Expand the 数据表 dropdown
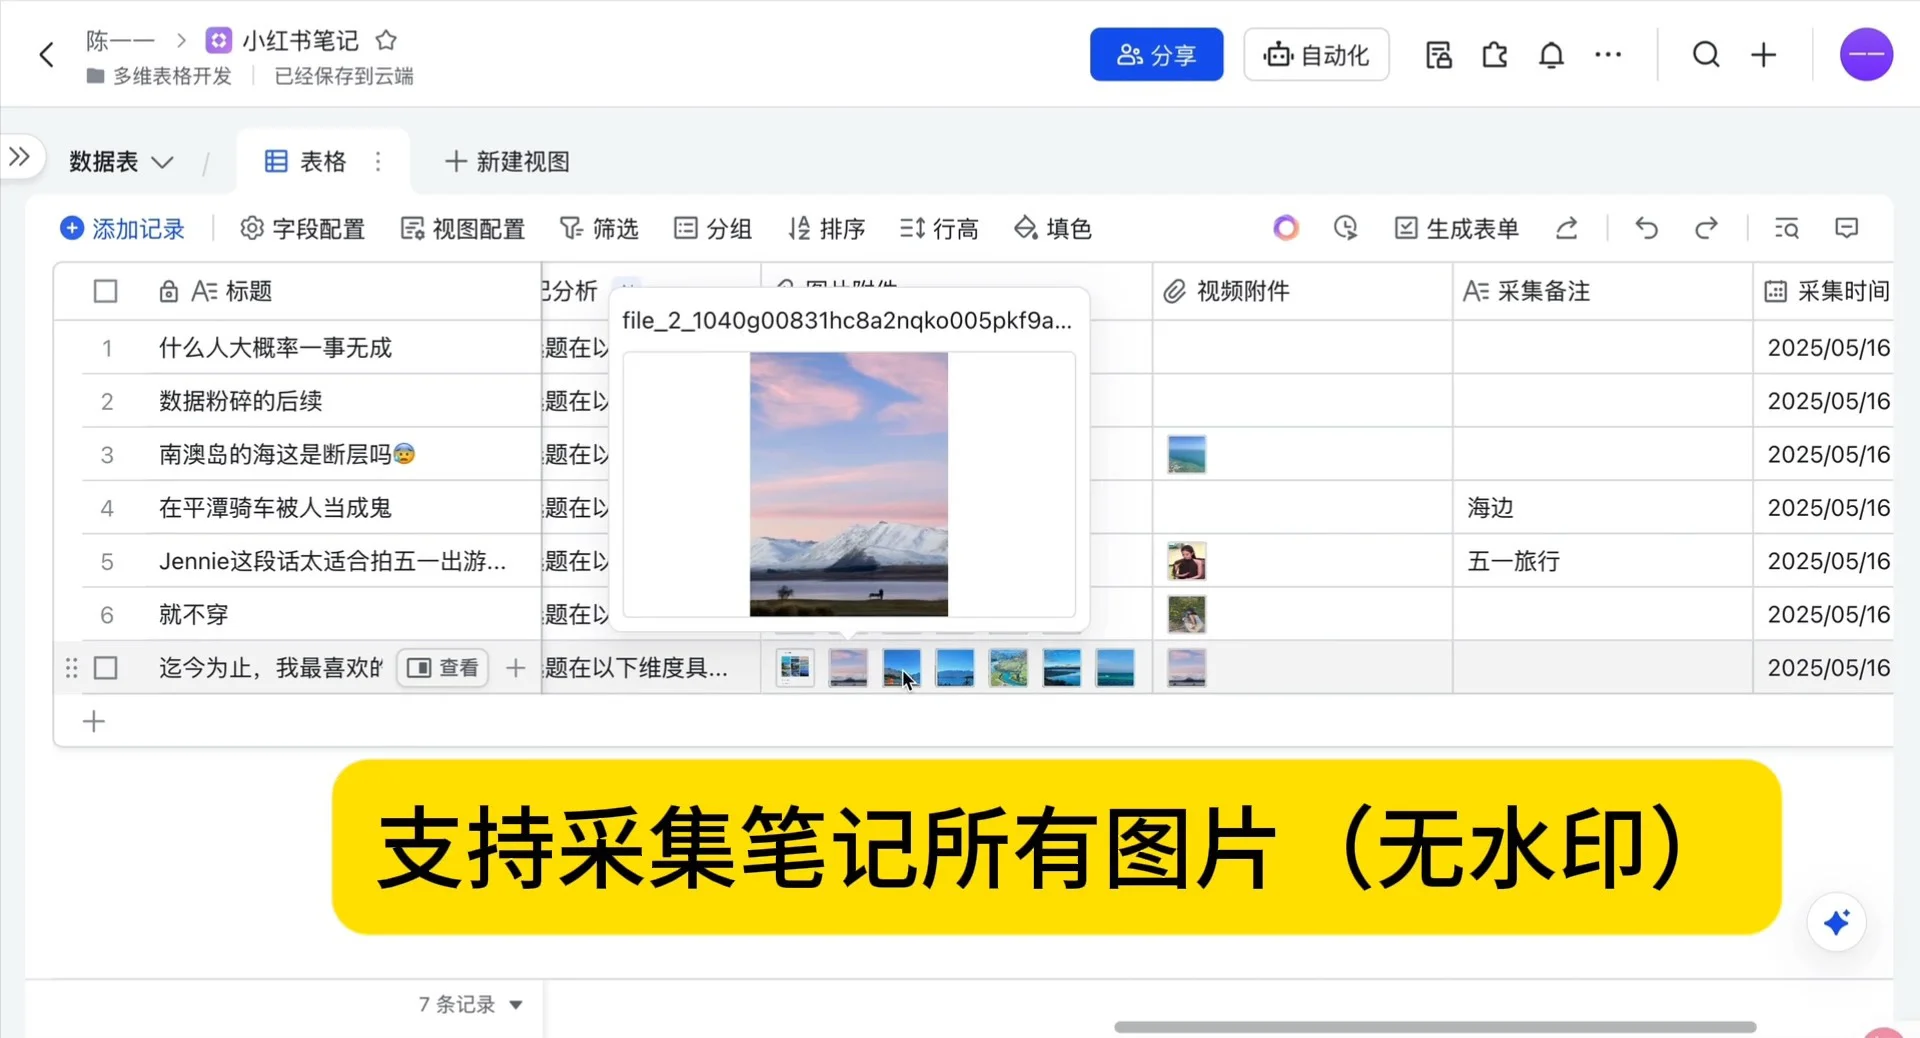This screenshot has width=1920, height=1038. (163, 162)
